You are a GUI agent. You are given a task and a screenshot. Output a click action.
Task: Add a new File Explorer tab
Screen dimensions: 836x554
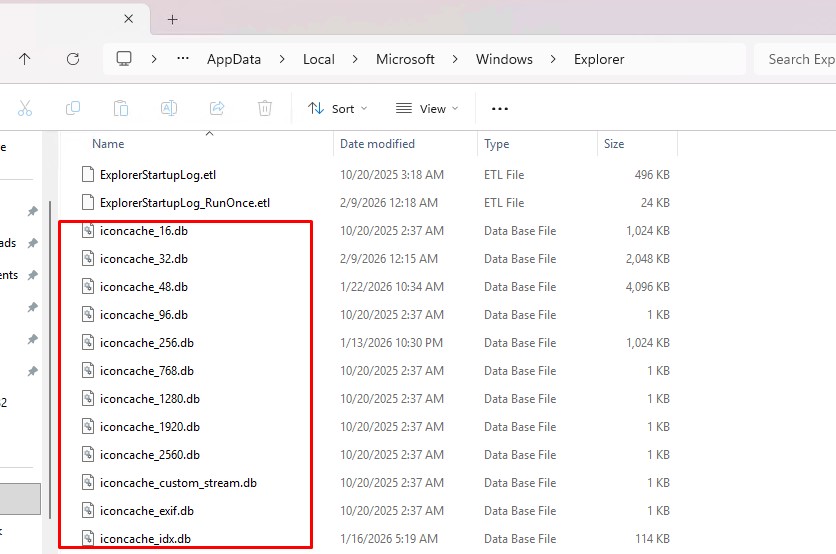172,20
